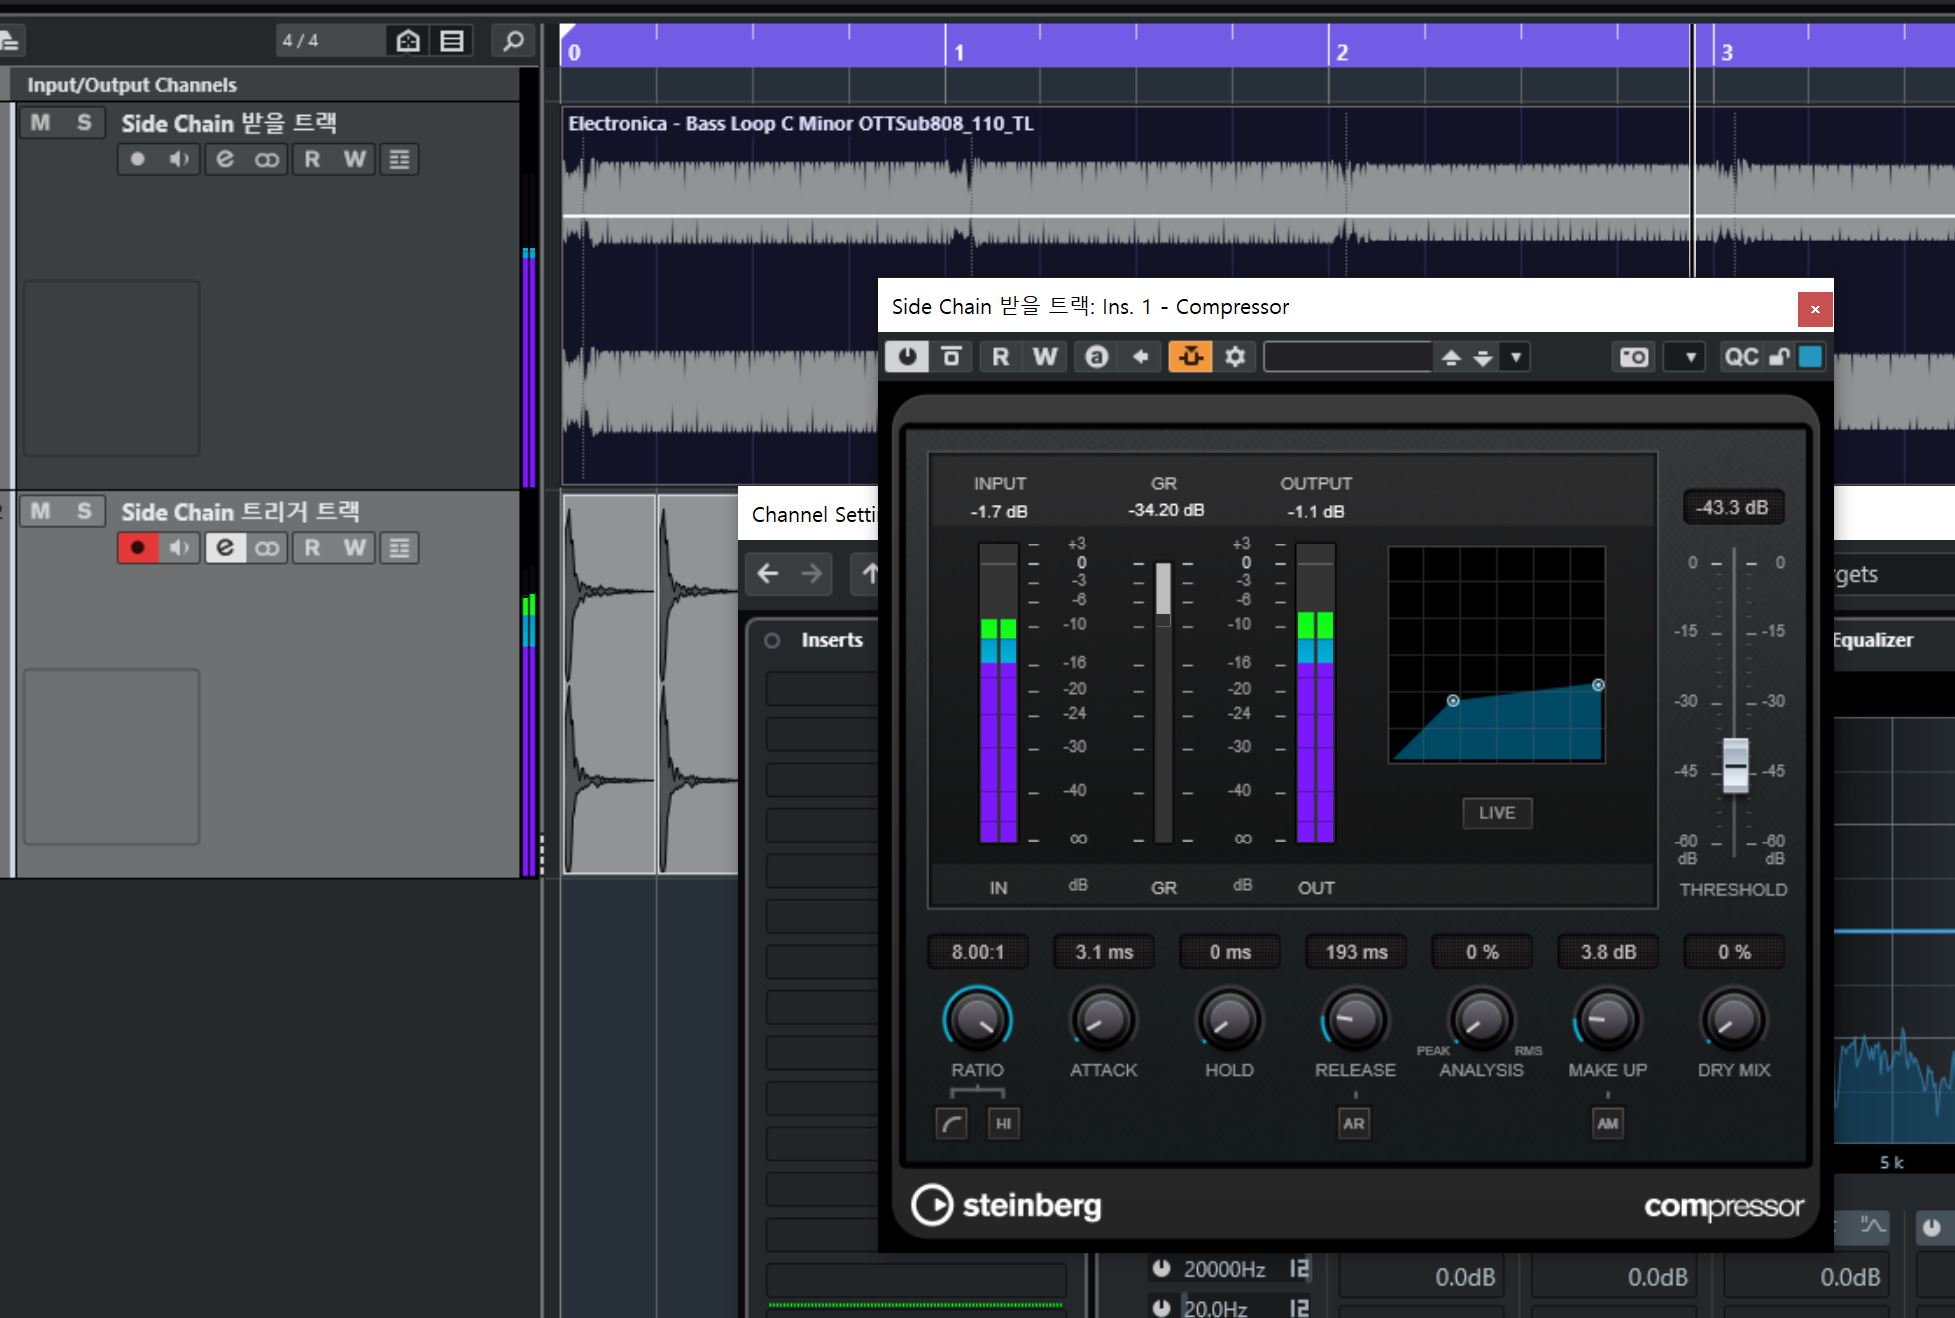
Task: Record enable the Side Chain 받을 트랙 track
Action: coord(138,159)
